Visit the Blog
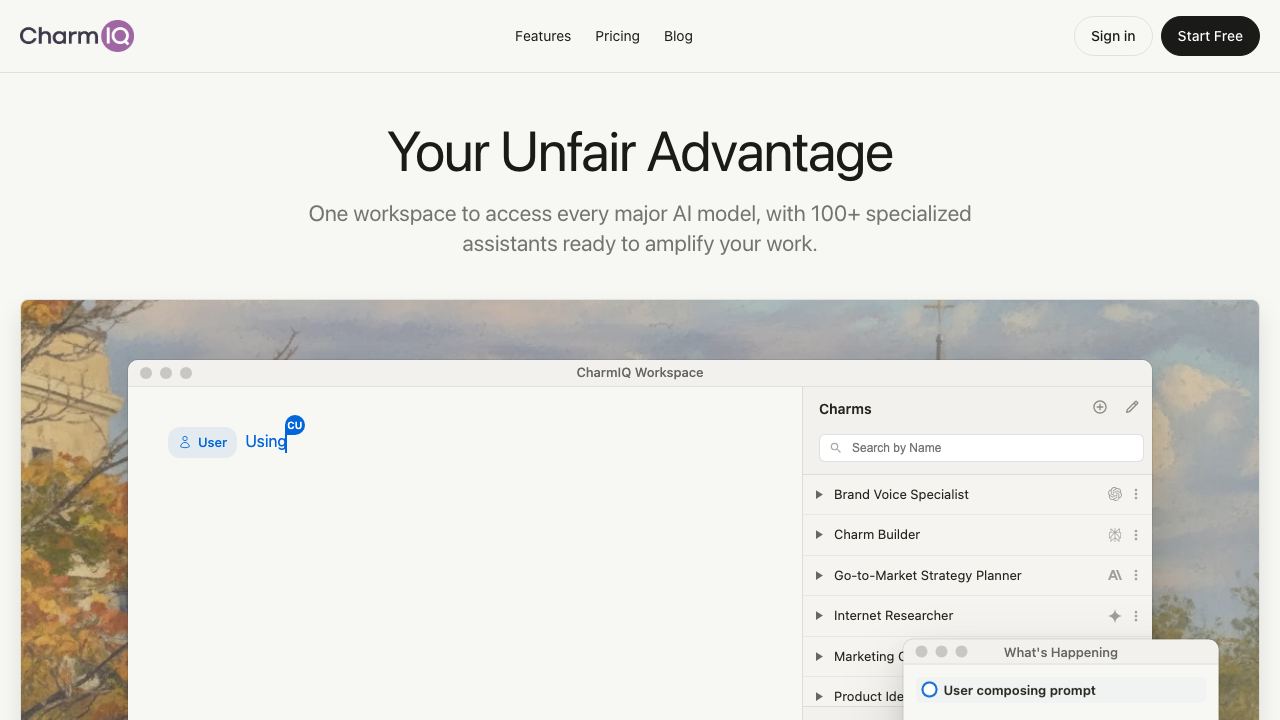The image size is (1280, 720). (x=678, y=36)
